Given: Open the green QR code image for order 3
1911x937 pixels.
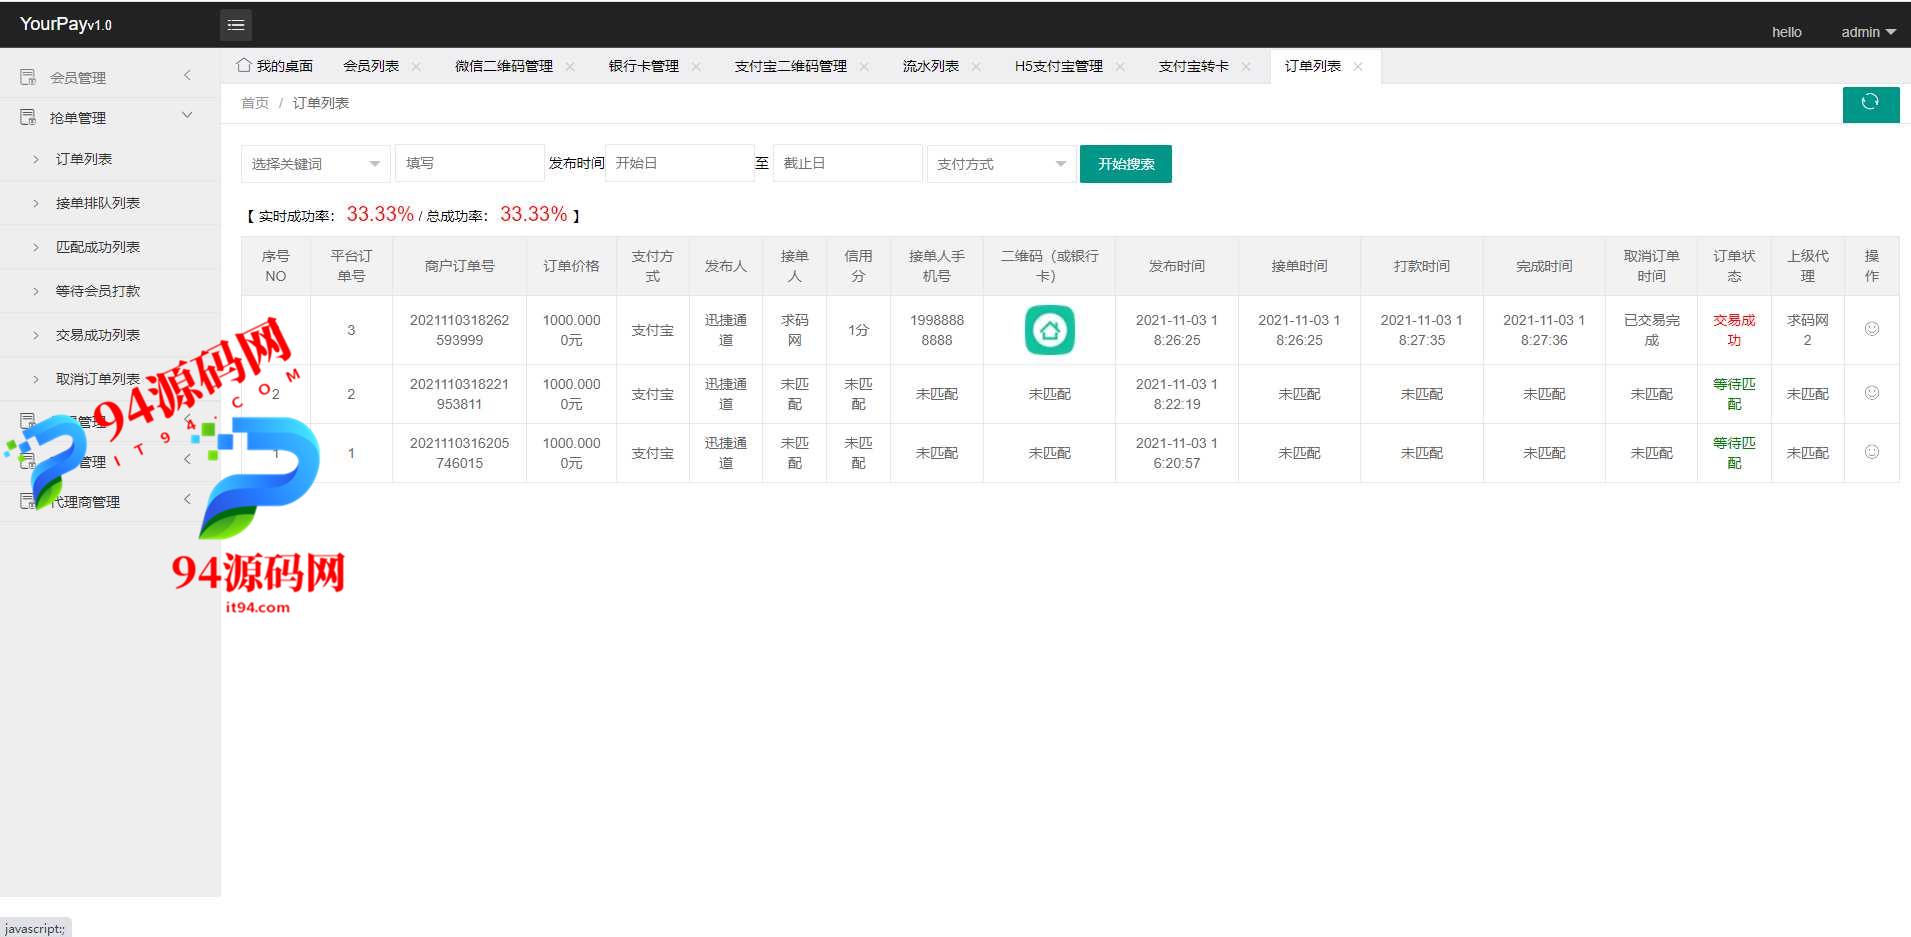Looking at the screenshot, I should (1049, 330).
